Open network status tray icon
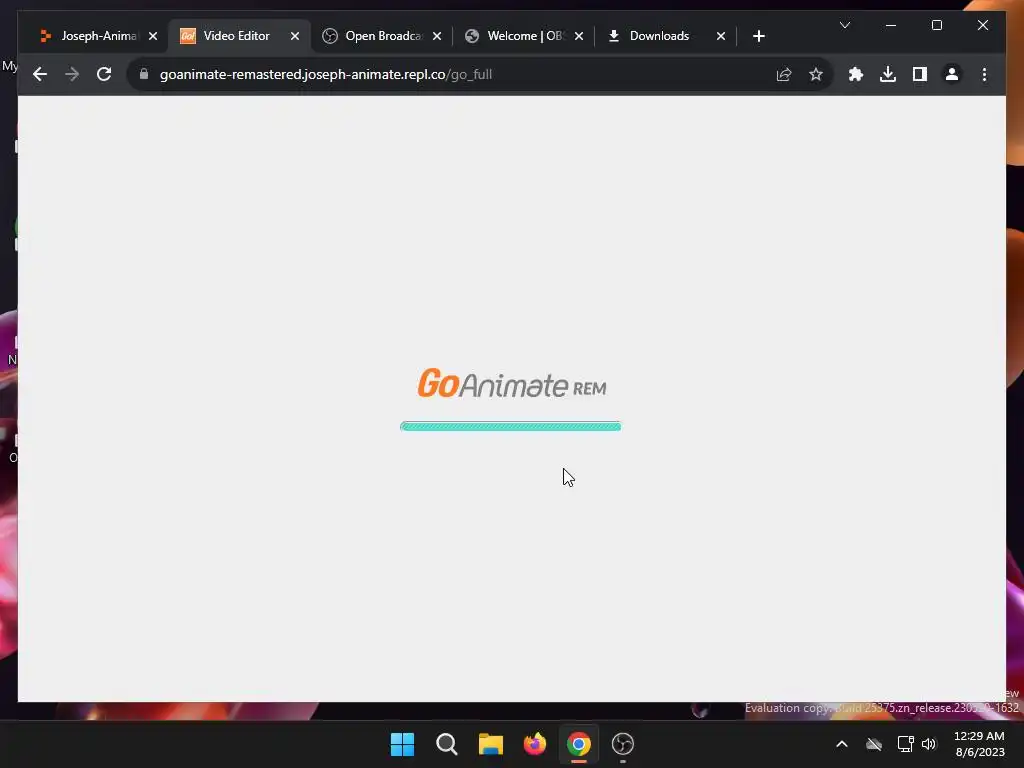This screenshot has width=1024, height=768. click(905, 744)
